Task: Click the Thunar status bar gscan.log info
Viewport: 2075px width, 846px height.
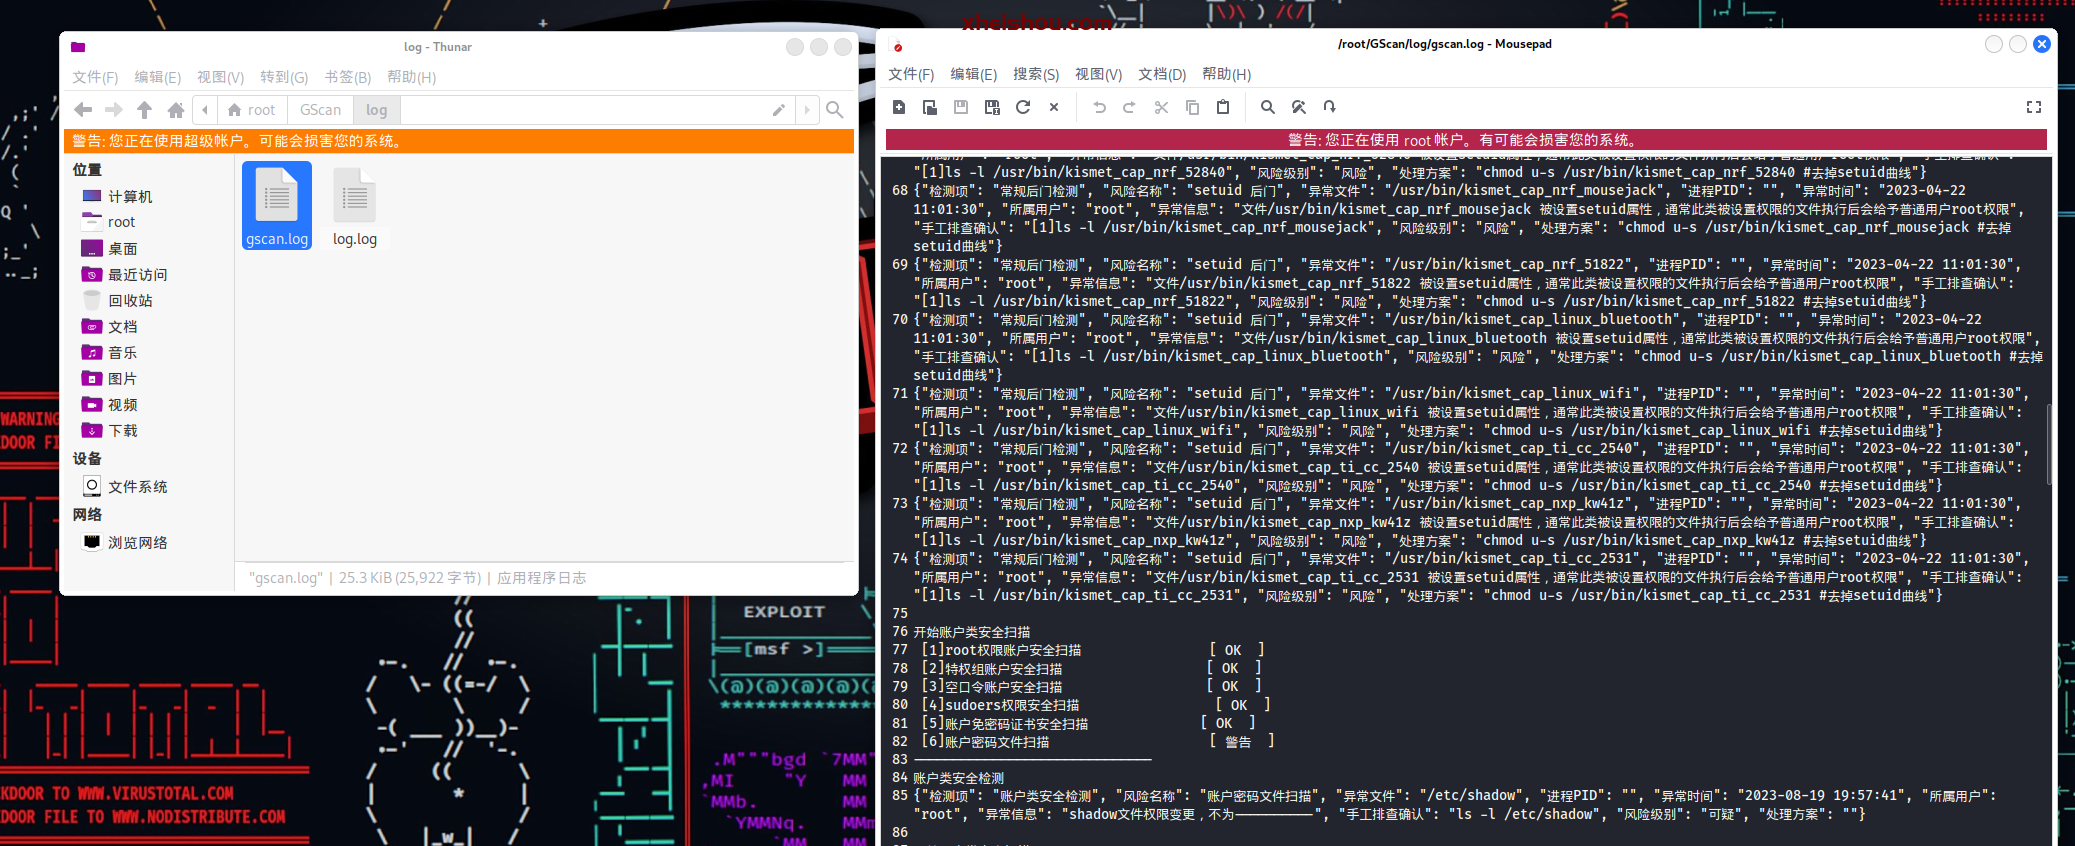Action: [x=417, y=578]
